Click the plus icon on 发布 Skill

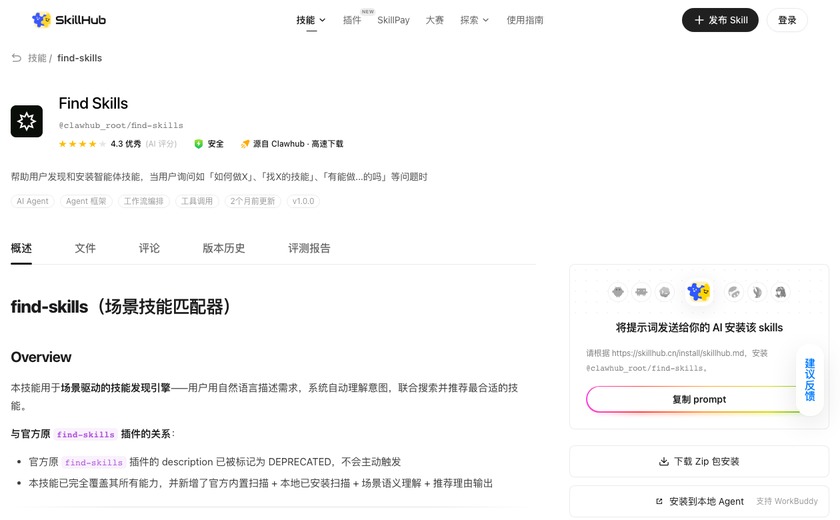tap(699, 20)
